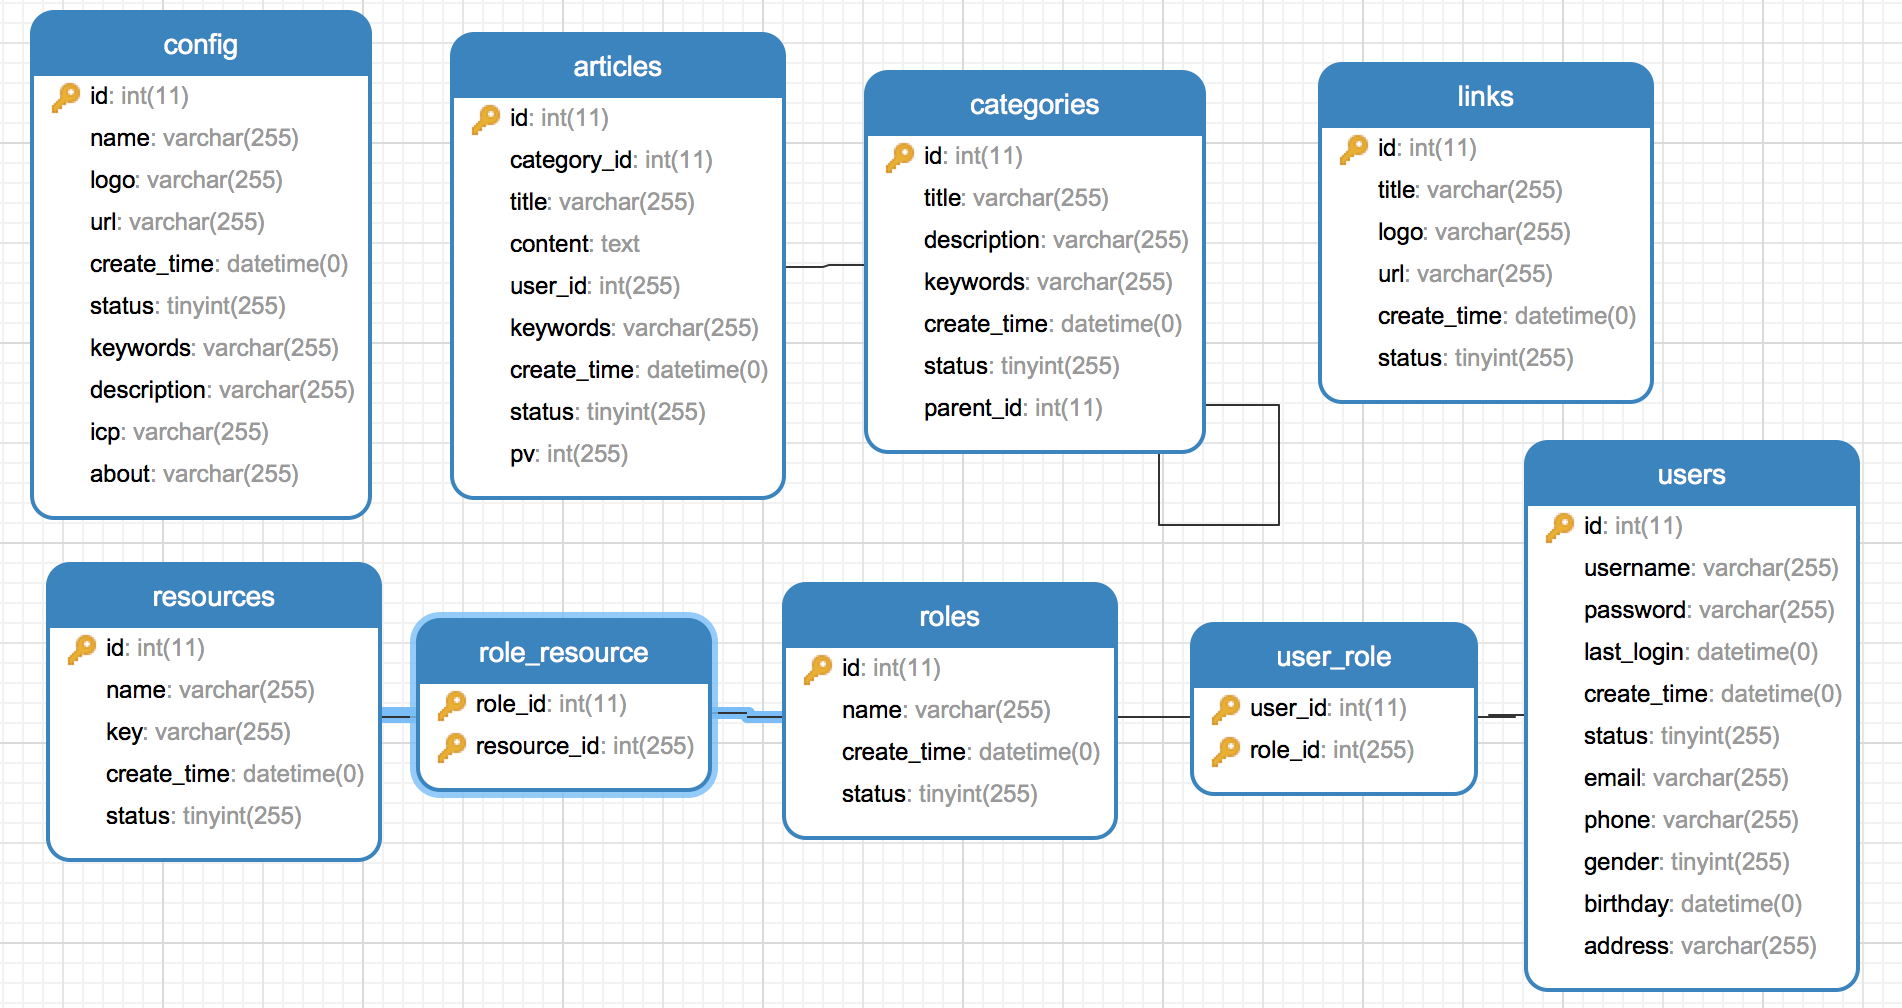Select the users table header

[1691, 475]
